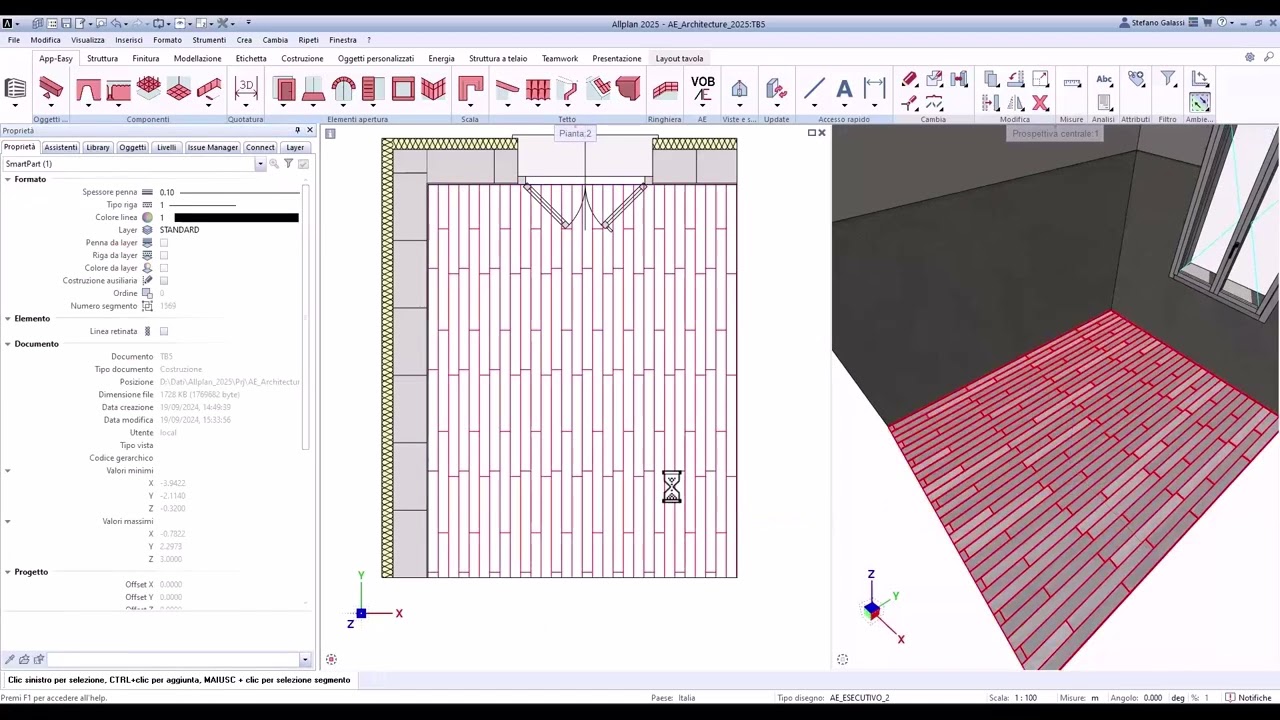The image size is (1280, 720).
Task: Switch to the Struttura ribbon tab
Action: [x=102, y=58]
